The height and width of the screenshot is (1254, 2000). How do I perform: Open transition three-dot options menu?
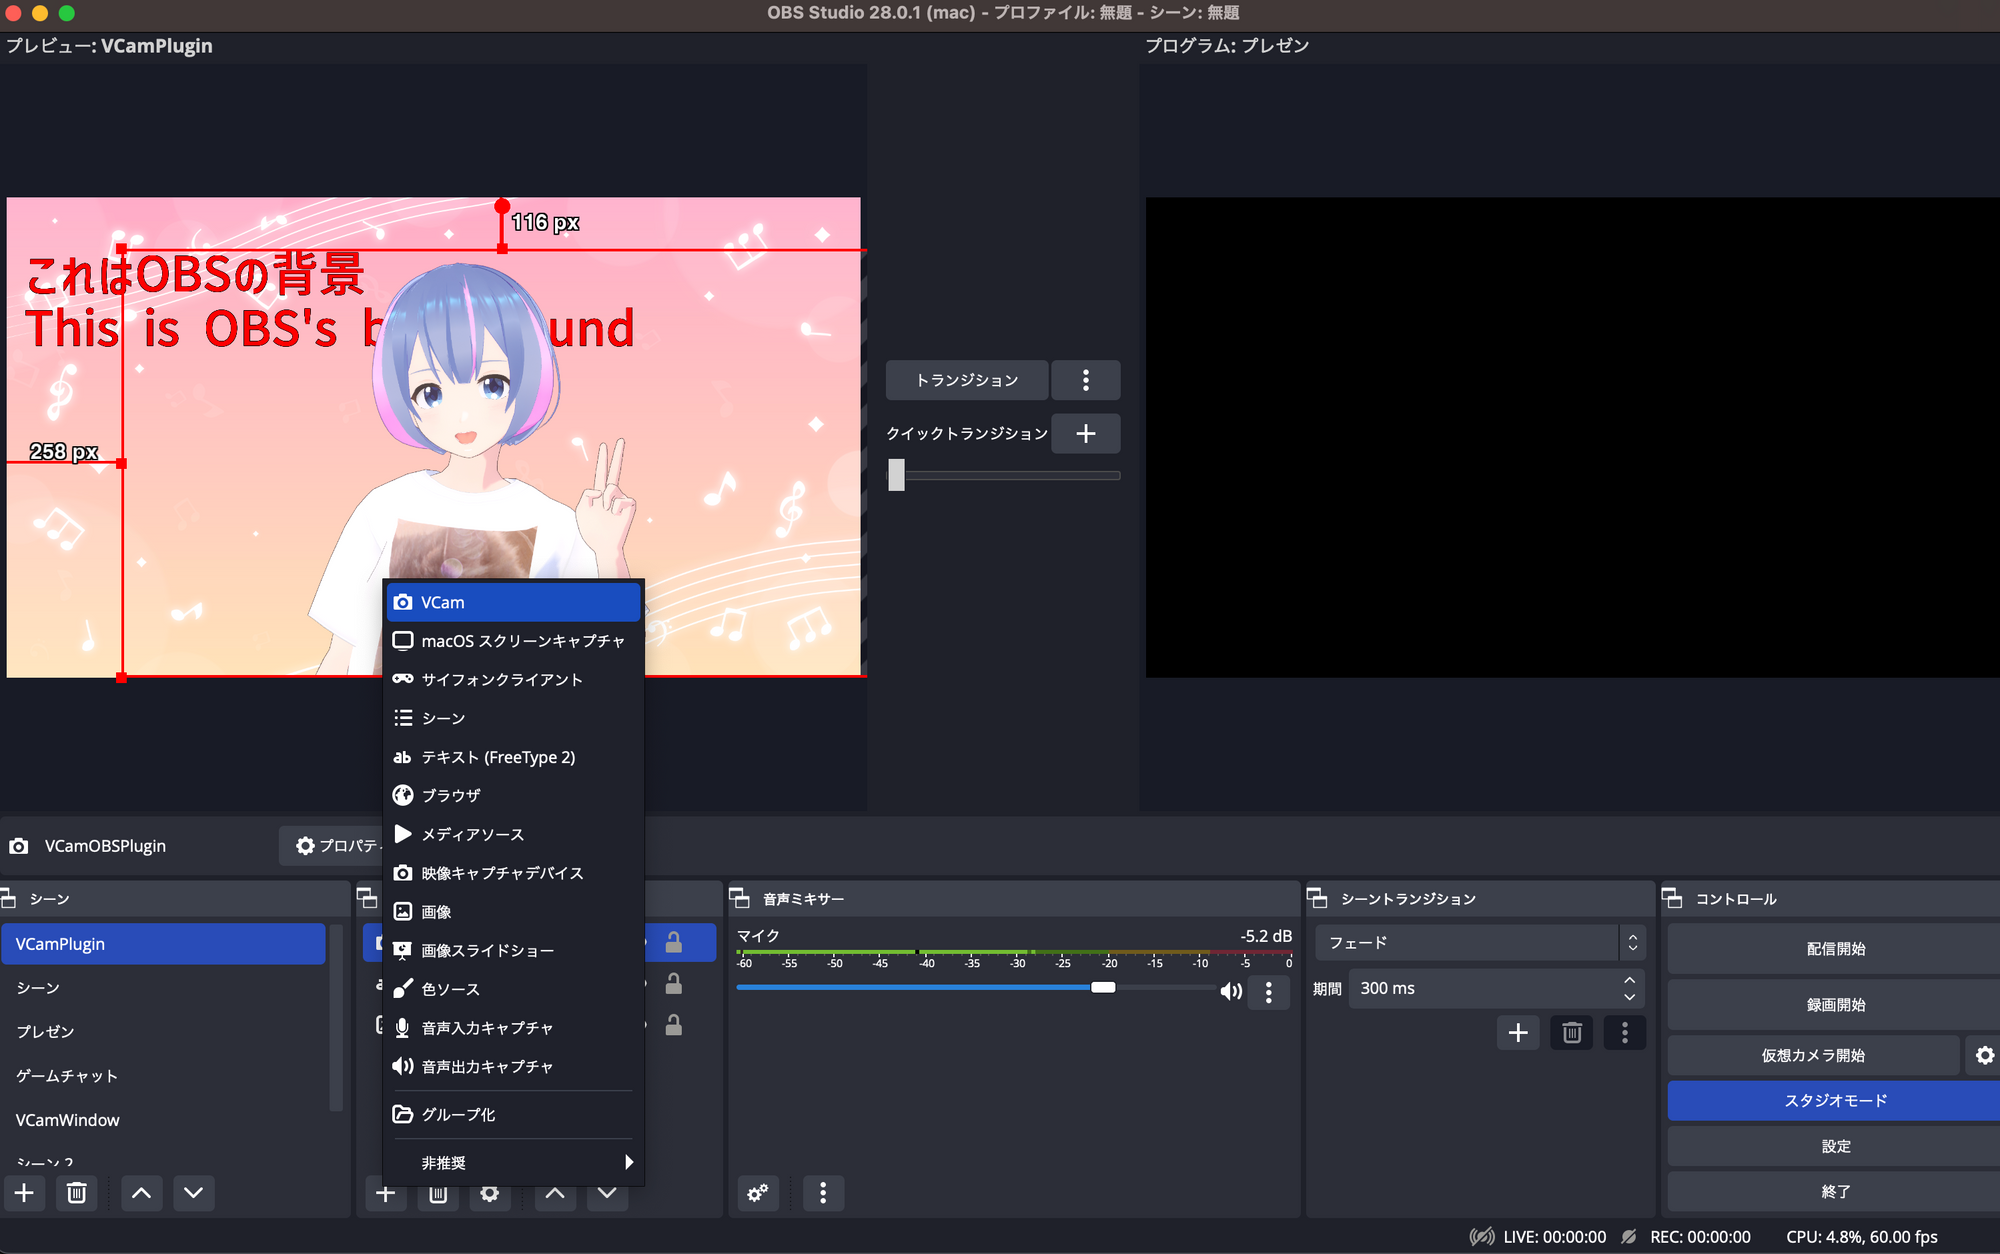click(1085, 380)
